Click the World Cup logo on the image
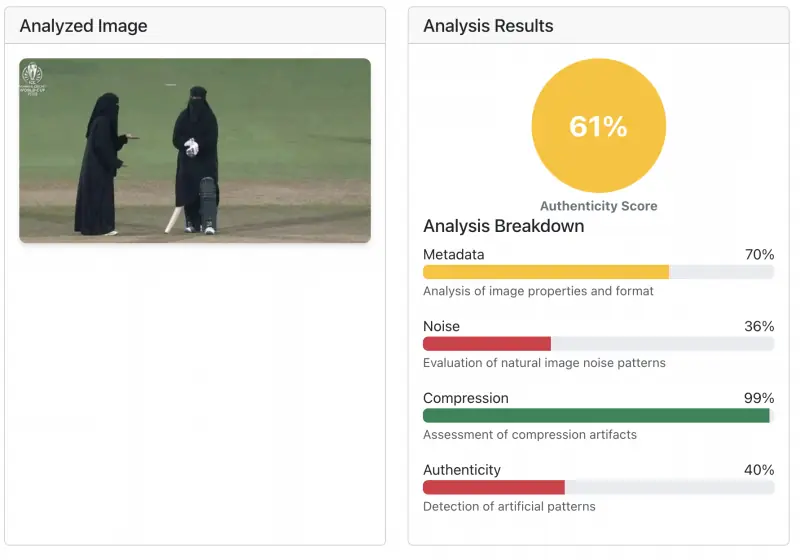 click(33, 76)
